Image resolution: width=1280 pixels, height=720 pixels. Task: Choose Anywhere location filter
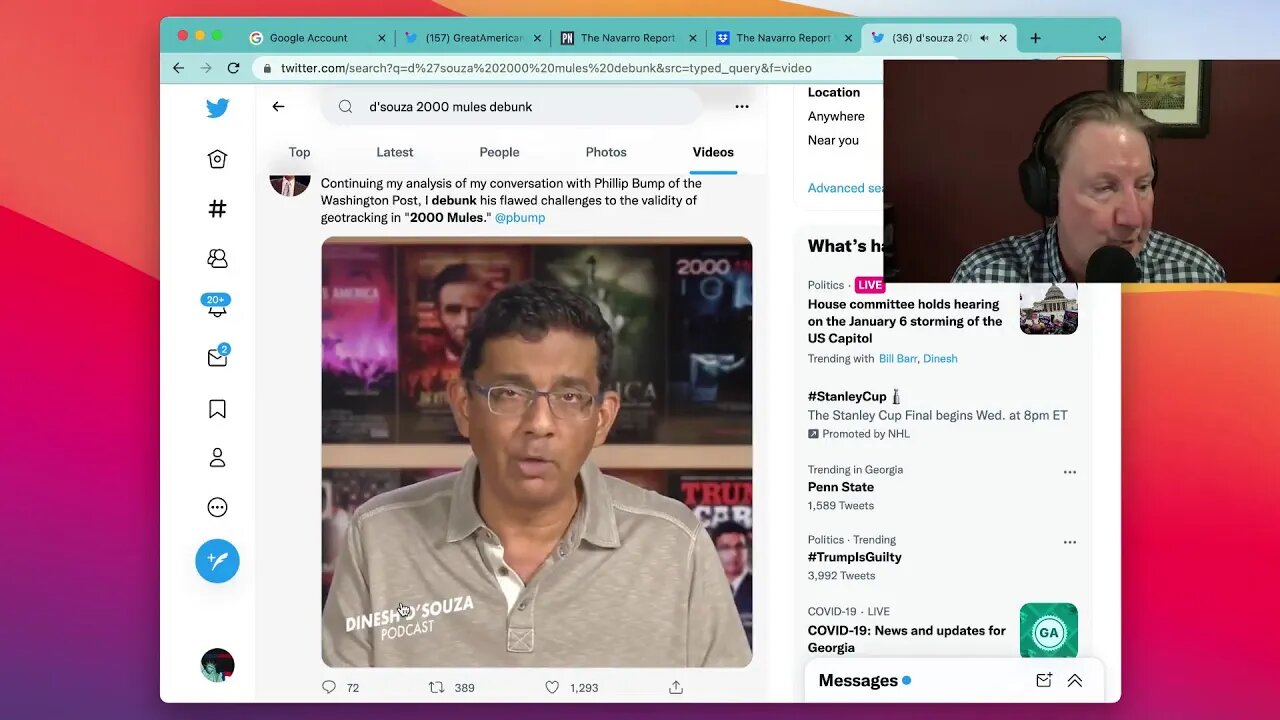[x=836, y=116]
